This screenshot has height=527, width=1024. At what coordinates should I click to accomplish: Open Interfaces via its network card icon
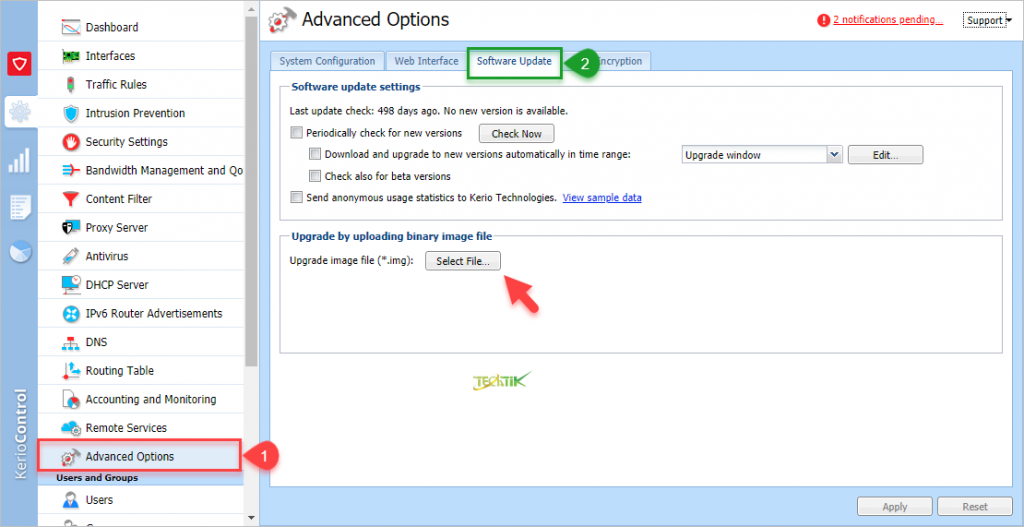tap(70, 56)
